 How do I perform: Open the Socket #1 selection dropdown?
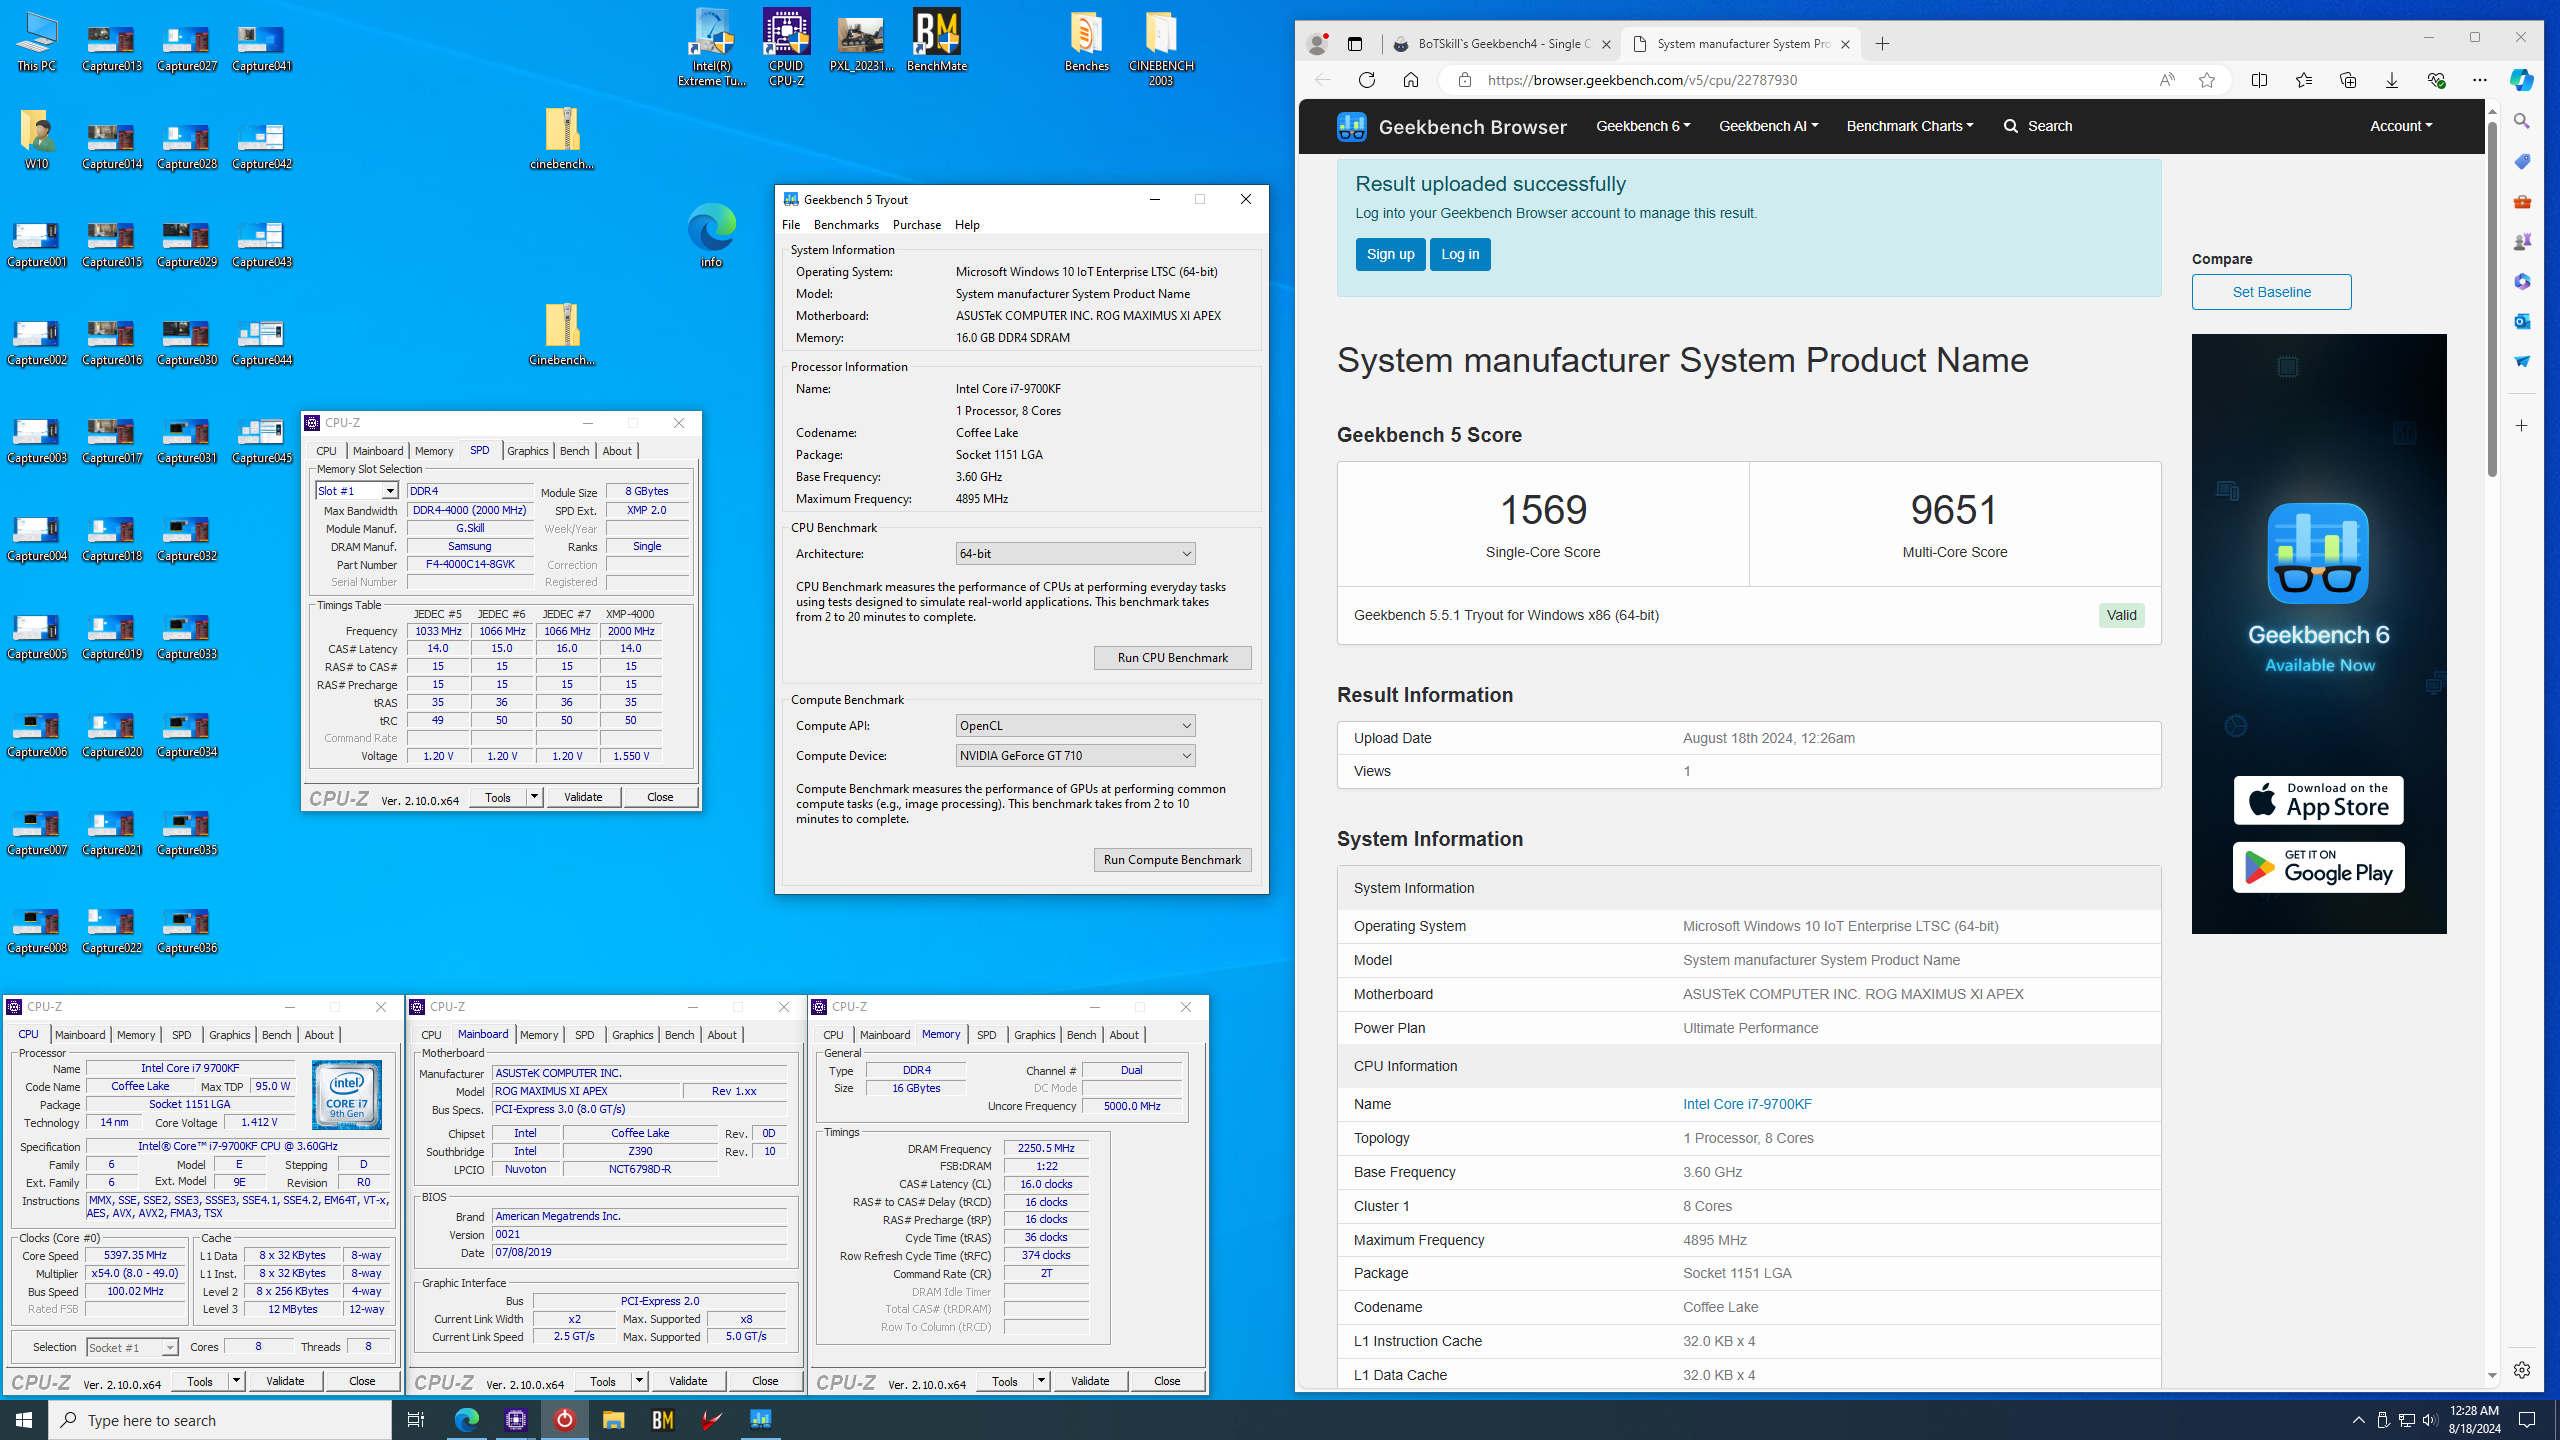pyautogui.click(x=132, y=1347)
